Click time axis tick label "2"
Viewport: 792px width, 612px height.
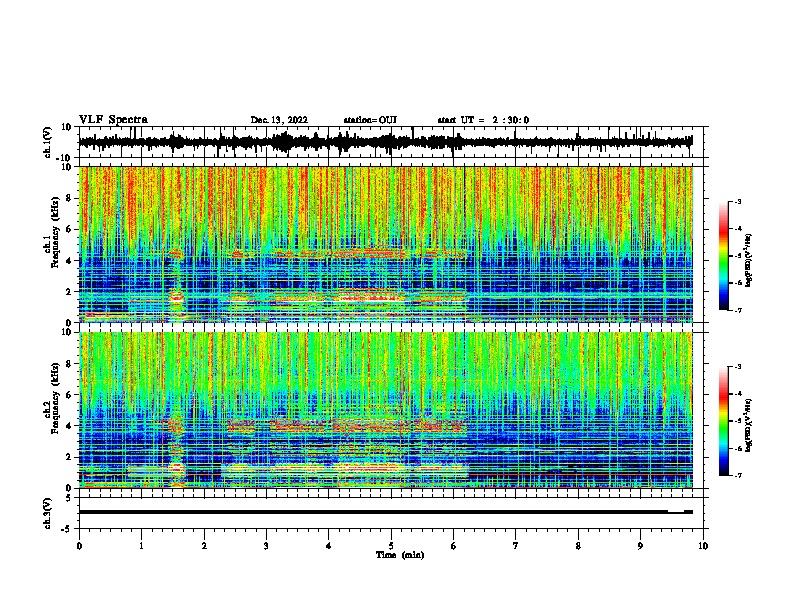[204, 546]
